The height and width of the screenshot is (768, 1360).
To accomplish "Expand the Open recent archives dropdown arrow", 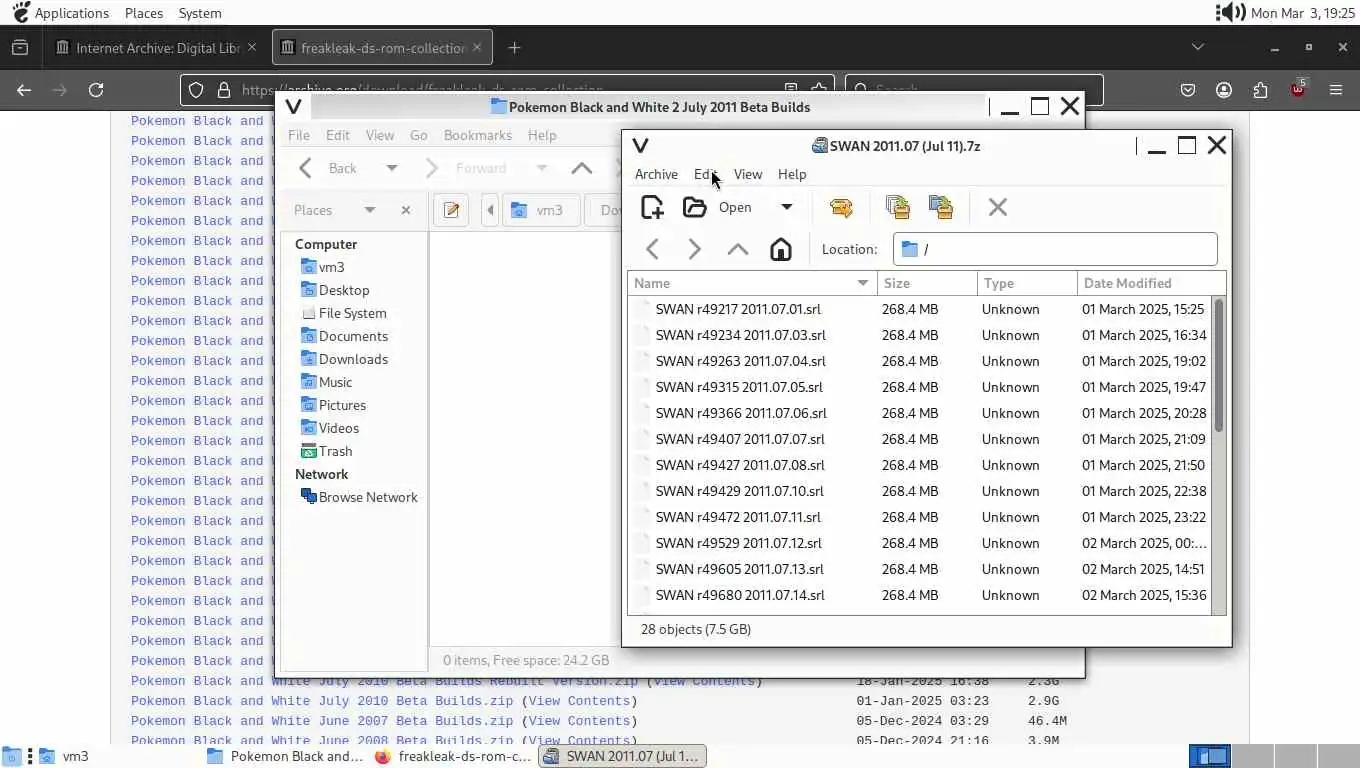I will point(787,207).
